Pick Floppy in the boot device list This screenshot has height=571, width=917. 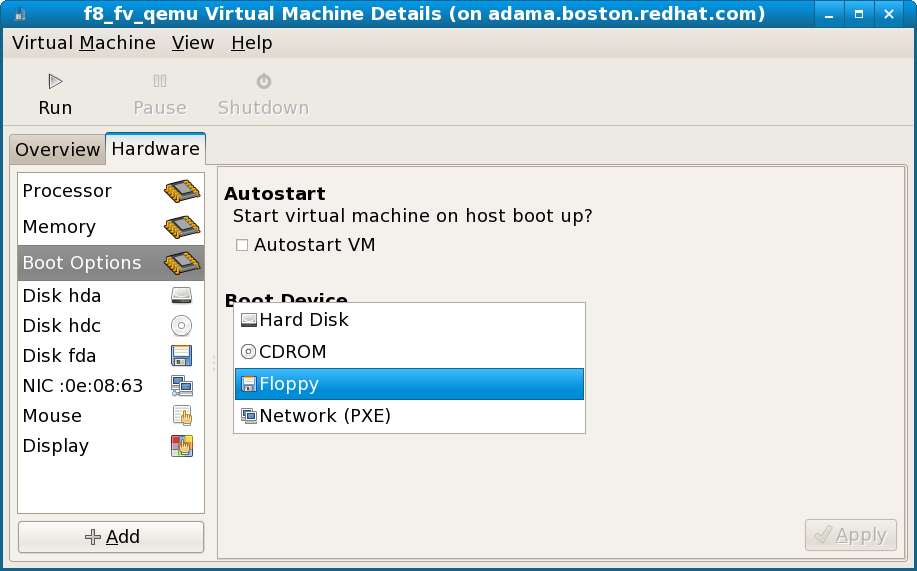click(x=409, y=384)
